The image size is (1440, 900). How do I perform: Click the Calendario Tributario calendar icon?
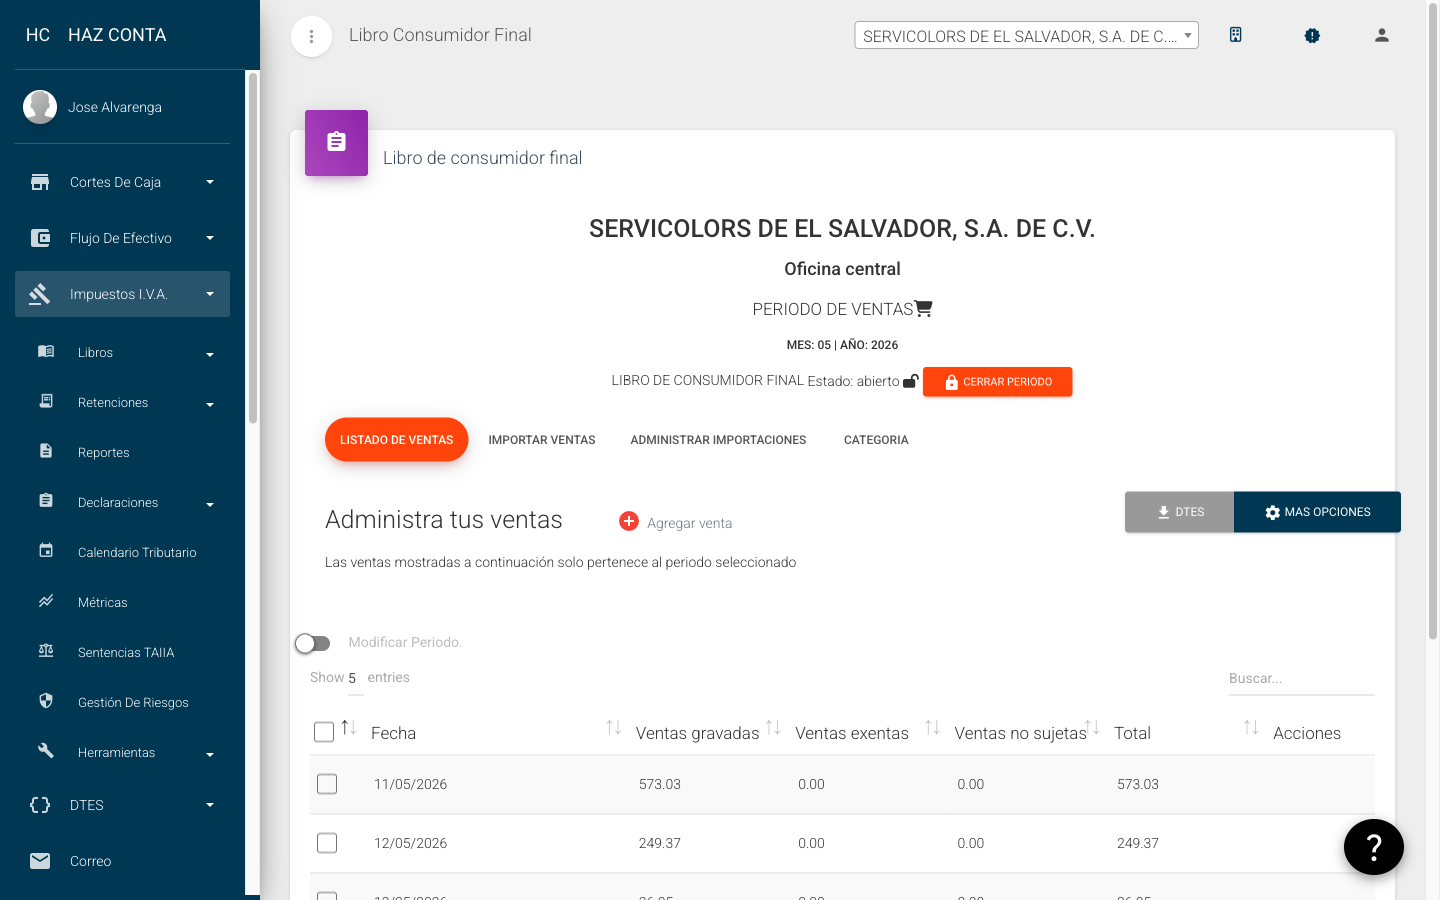(x=46, y=550)
